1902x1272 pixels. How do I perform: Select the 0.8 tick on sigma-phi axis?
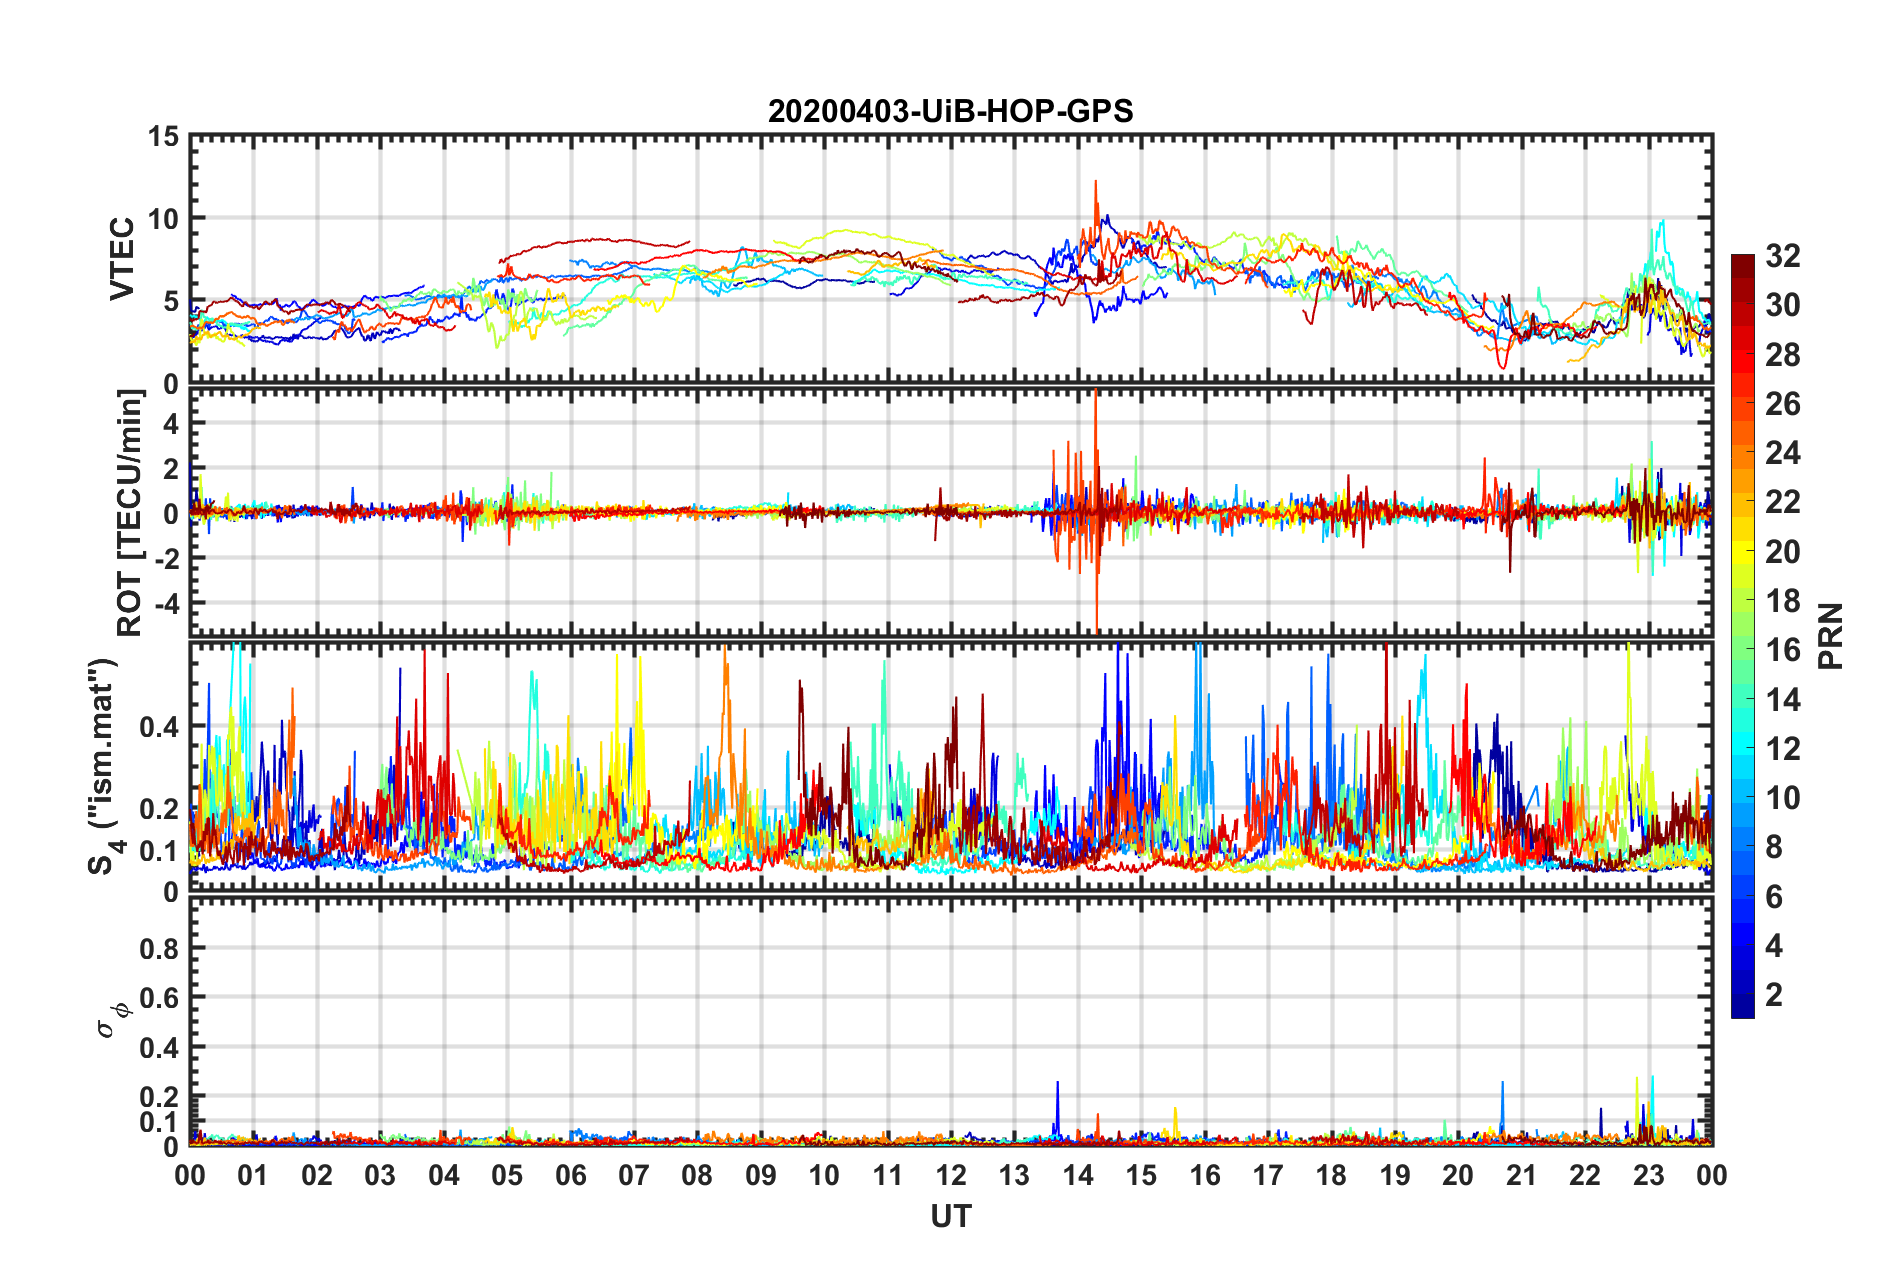(161, 948)
